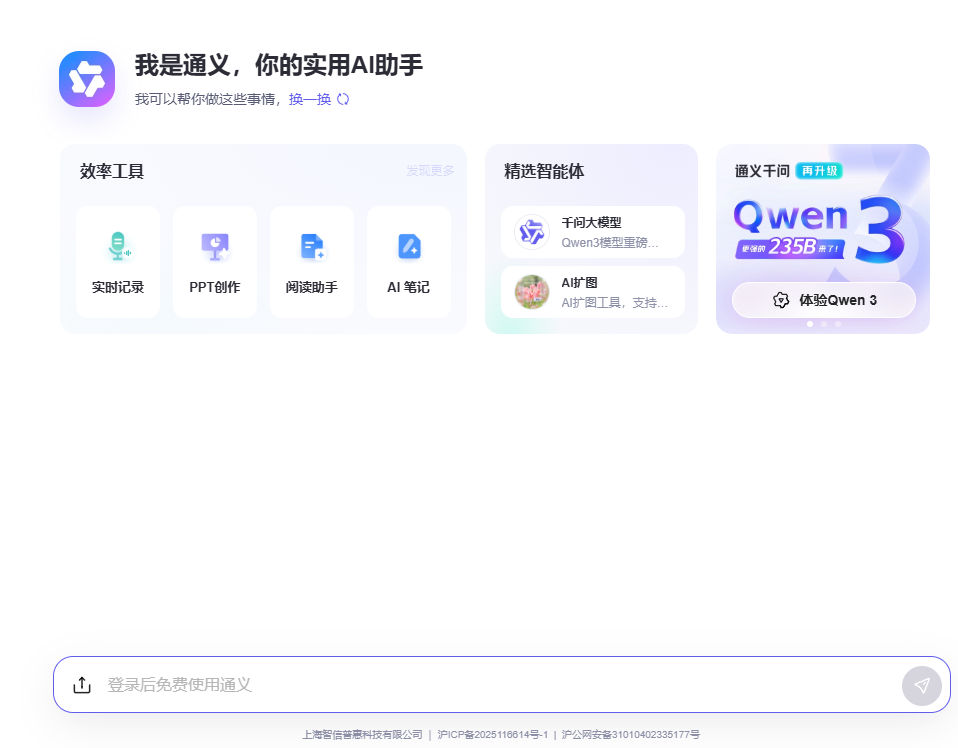Click the 效率工具 section heading

(x=112, y=171)
